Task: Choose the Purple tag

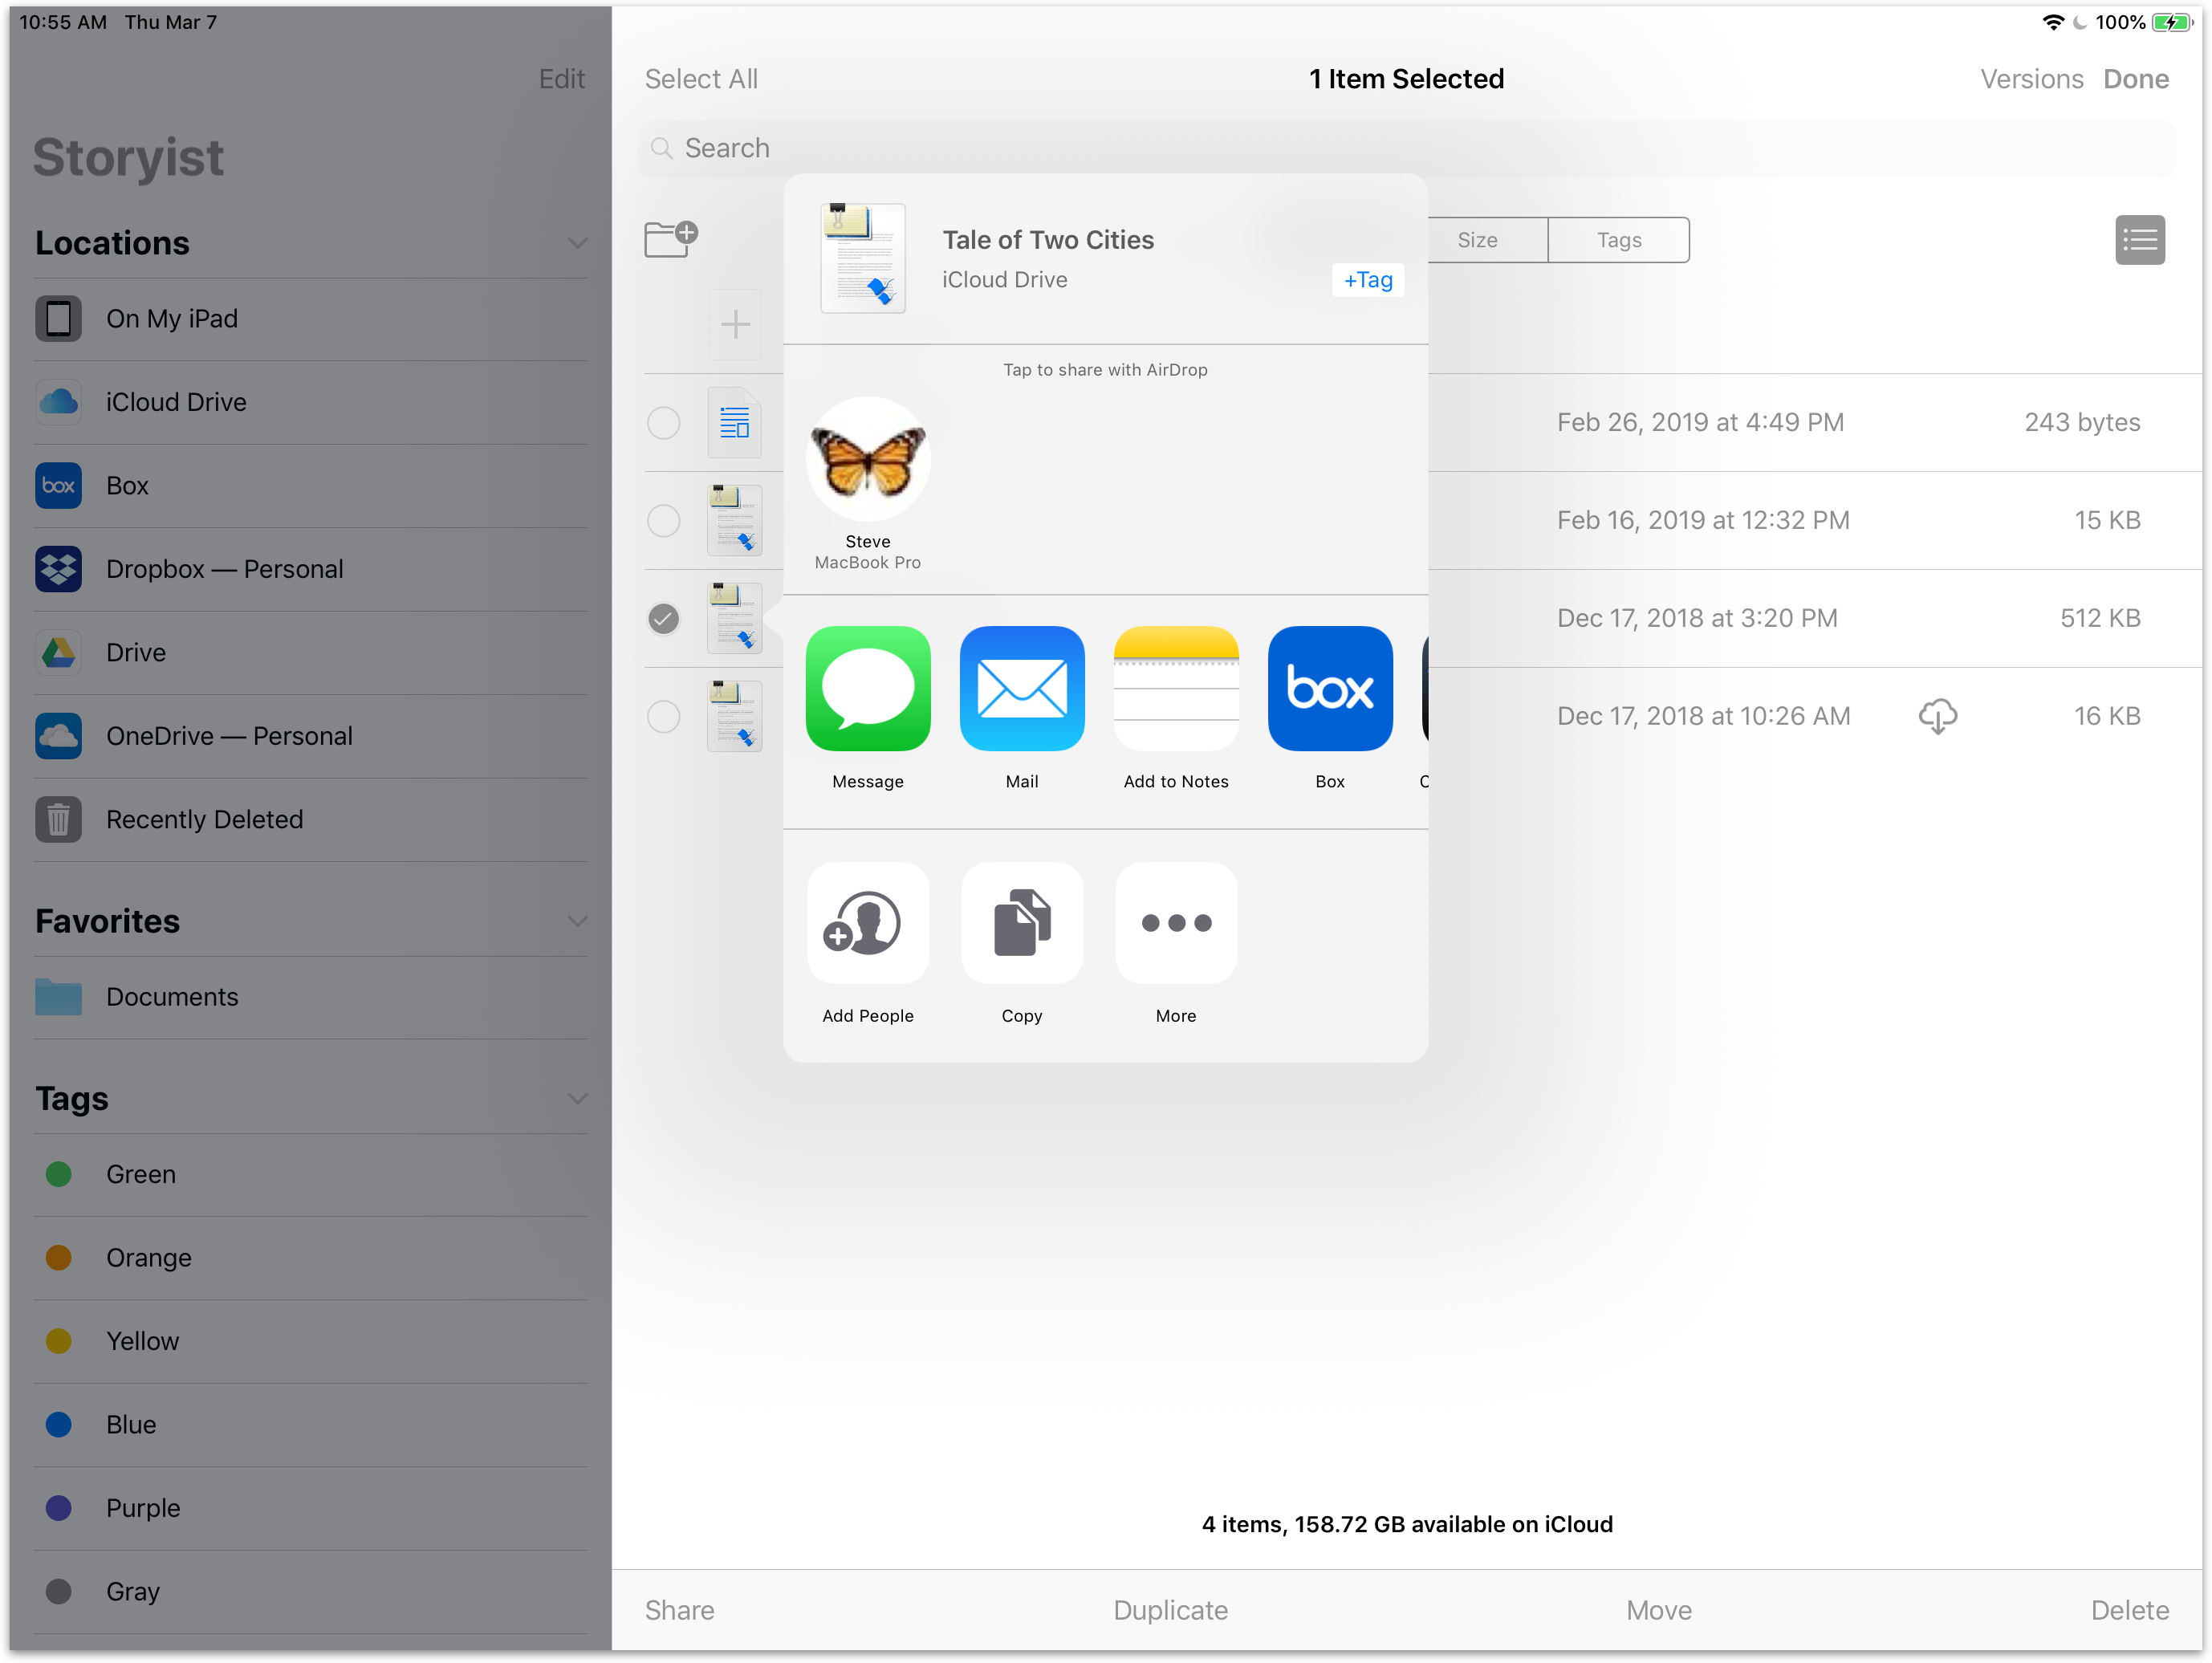Action: (310, 1508)
